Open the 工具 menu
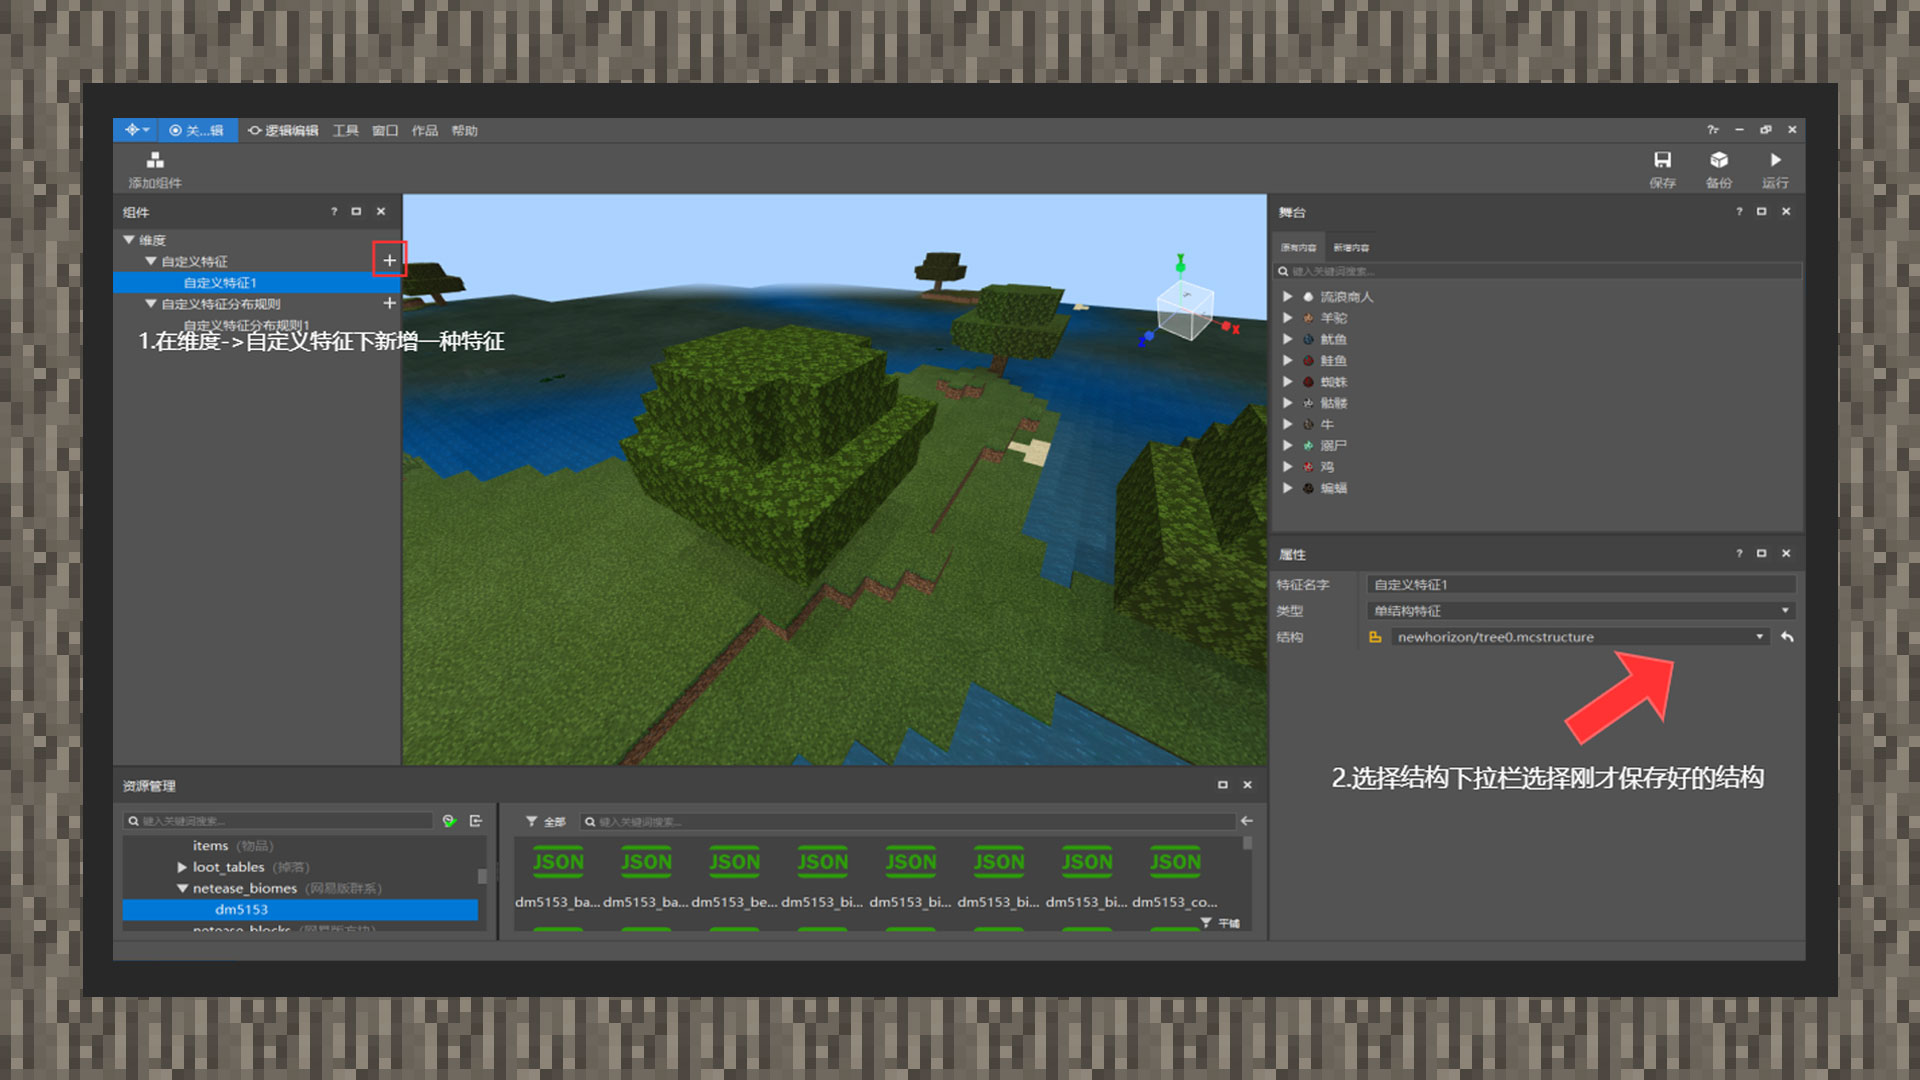Screen dimensions: 1920x1080 point(346,131)
